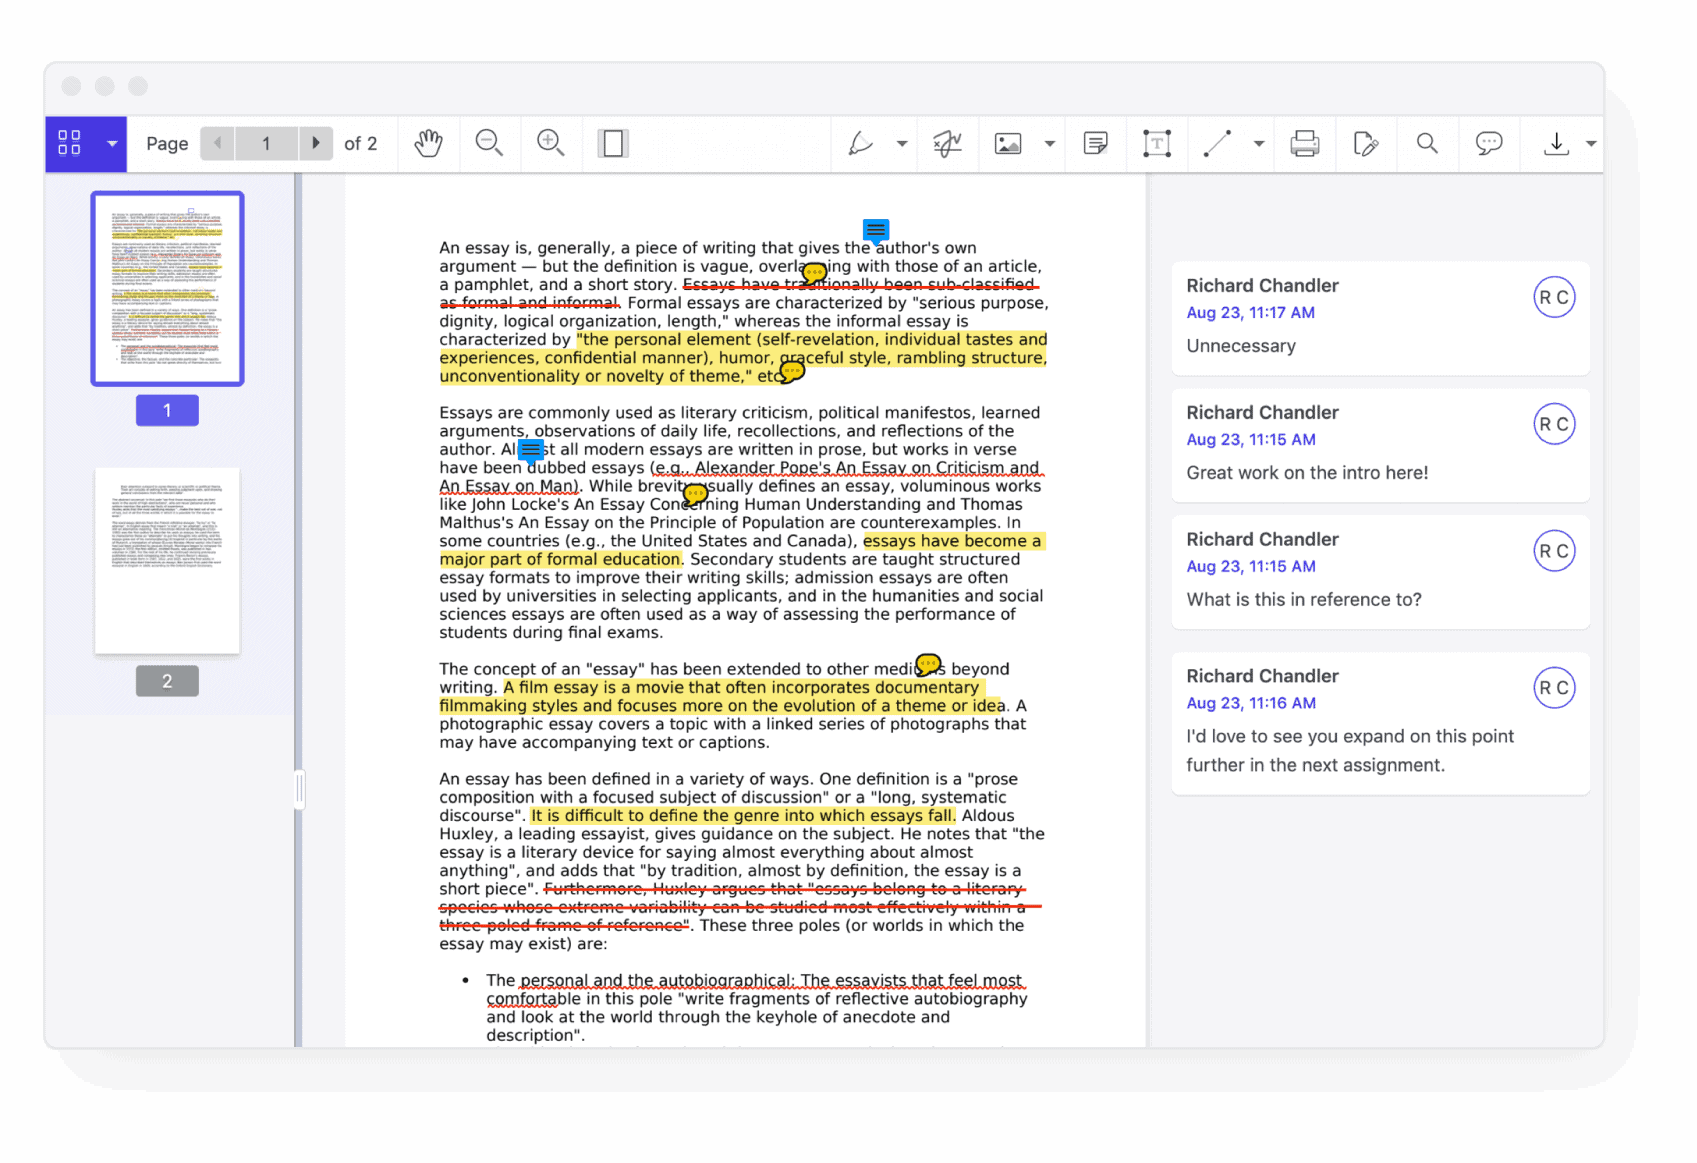This screenshot has width=1697, height=1163.
Task: Select page 2 thumbnail in sidebar
Action: pos(167,561)
